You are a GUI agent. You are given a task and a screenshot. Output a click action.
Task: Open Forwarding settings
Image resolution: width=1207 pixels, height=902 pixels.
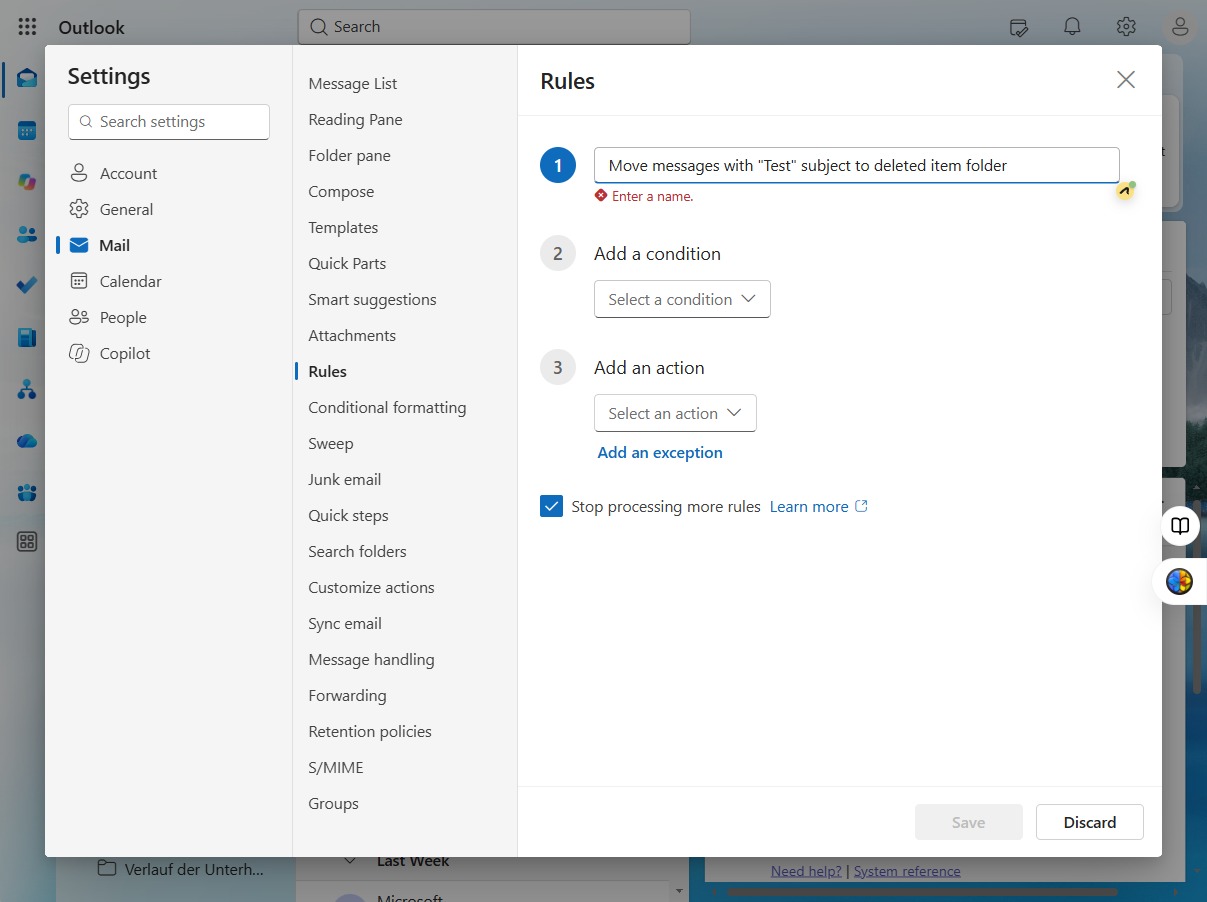pos(347,696)
